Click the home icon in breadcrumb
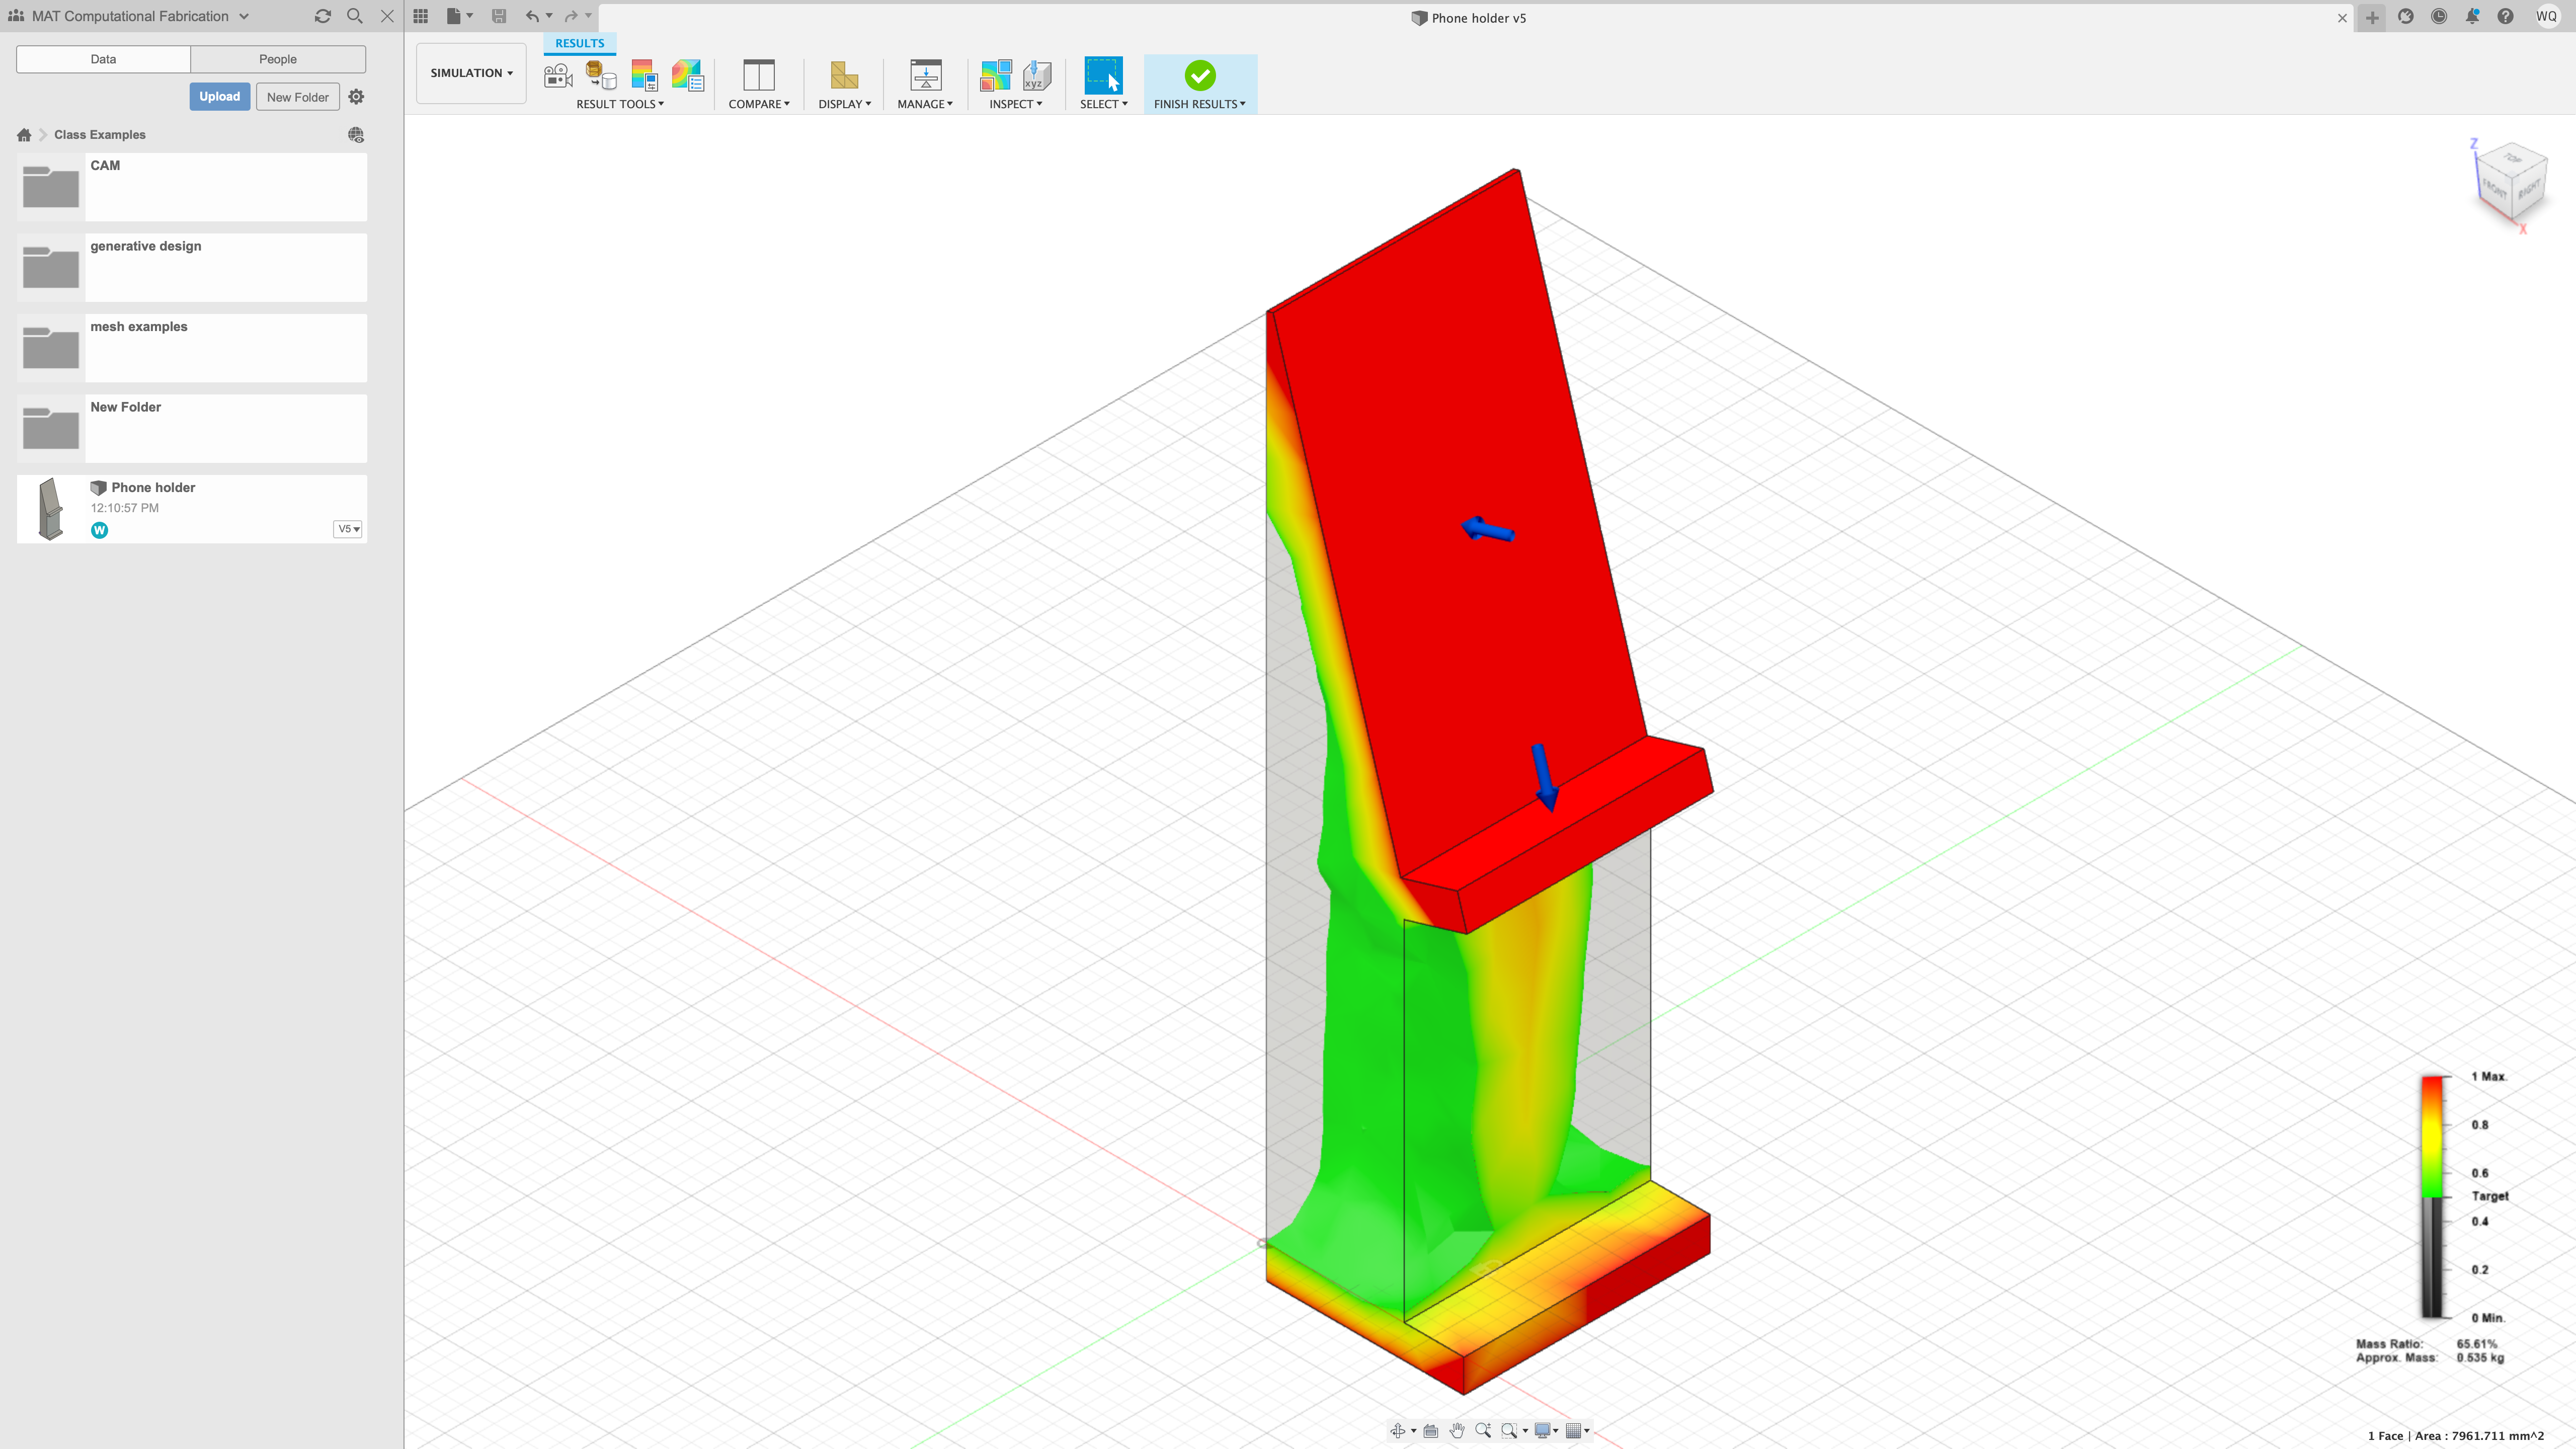The width and height of the screenshot is (2576, 1449). [x=24, y=135]
